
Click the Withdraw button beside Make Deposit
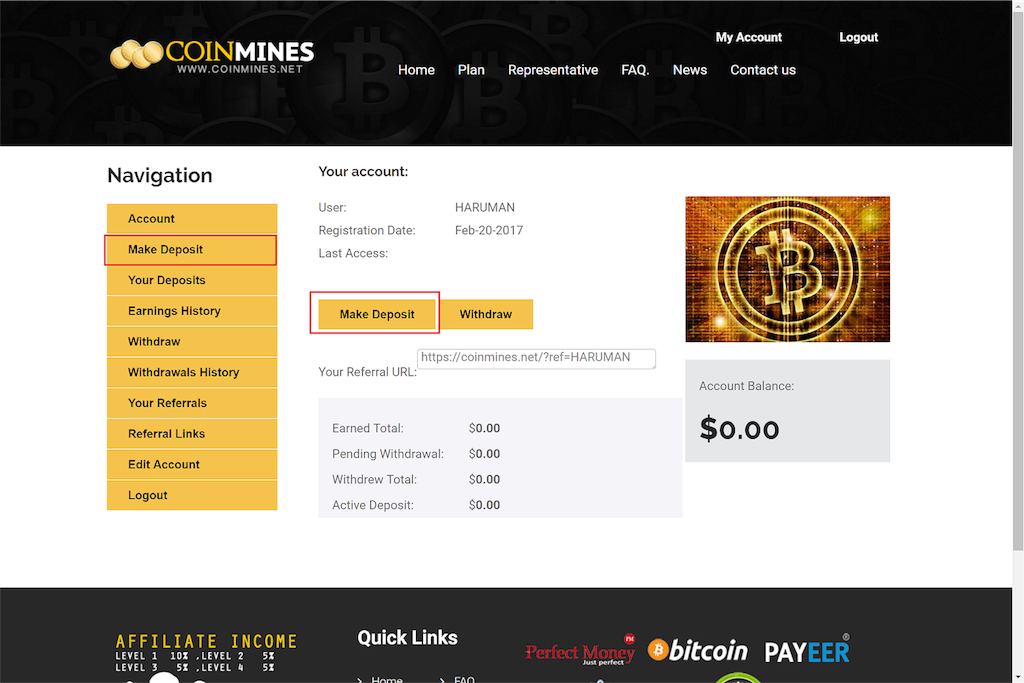click(486, 314)
